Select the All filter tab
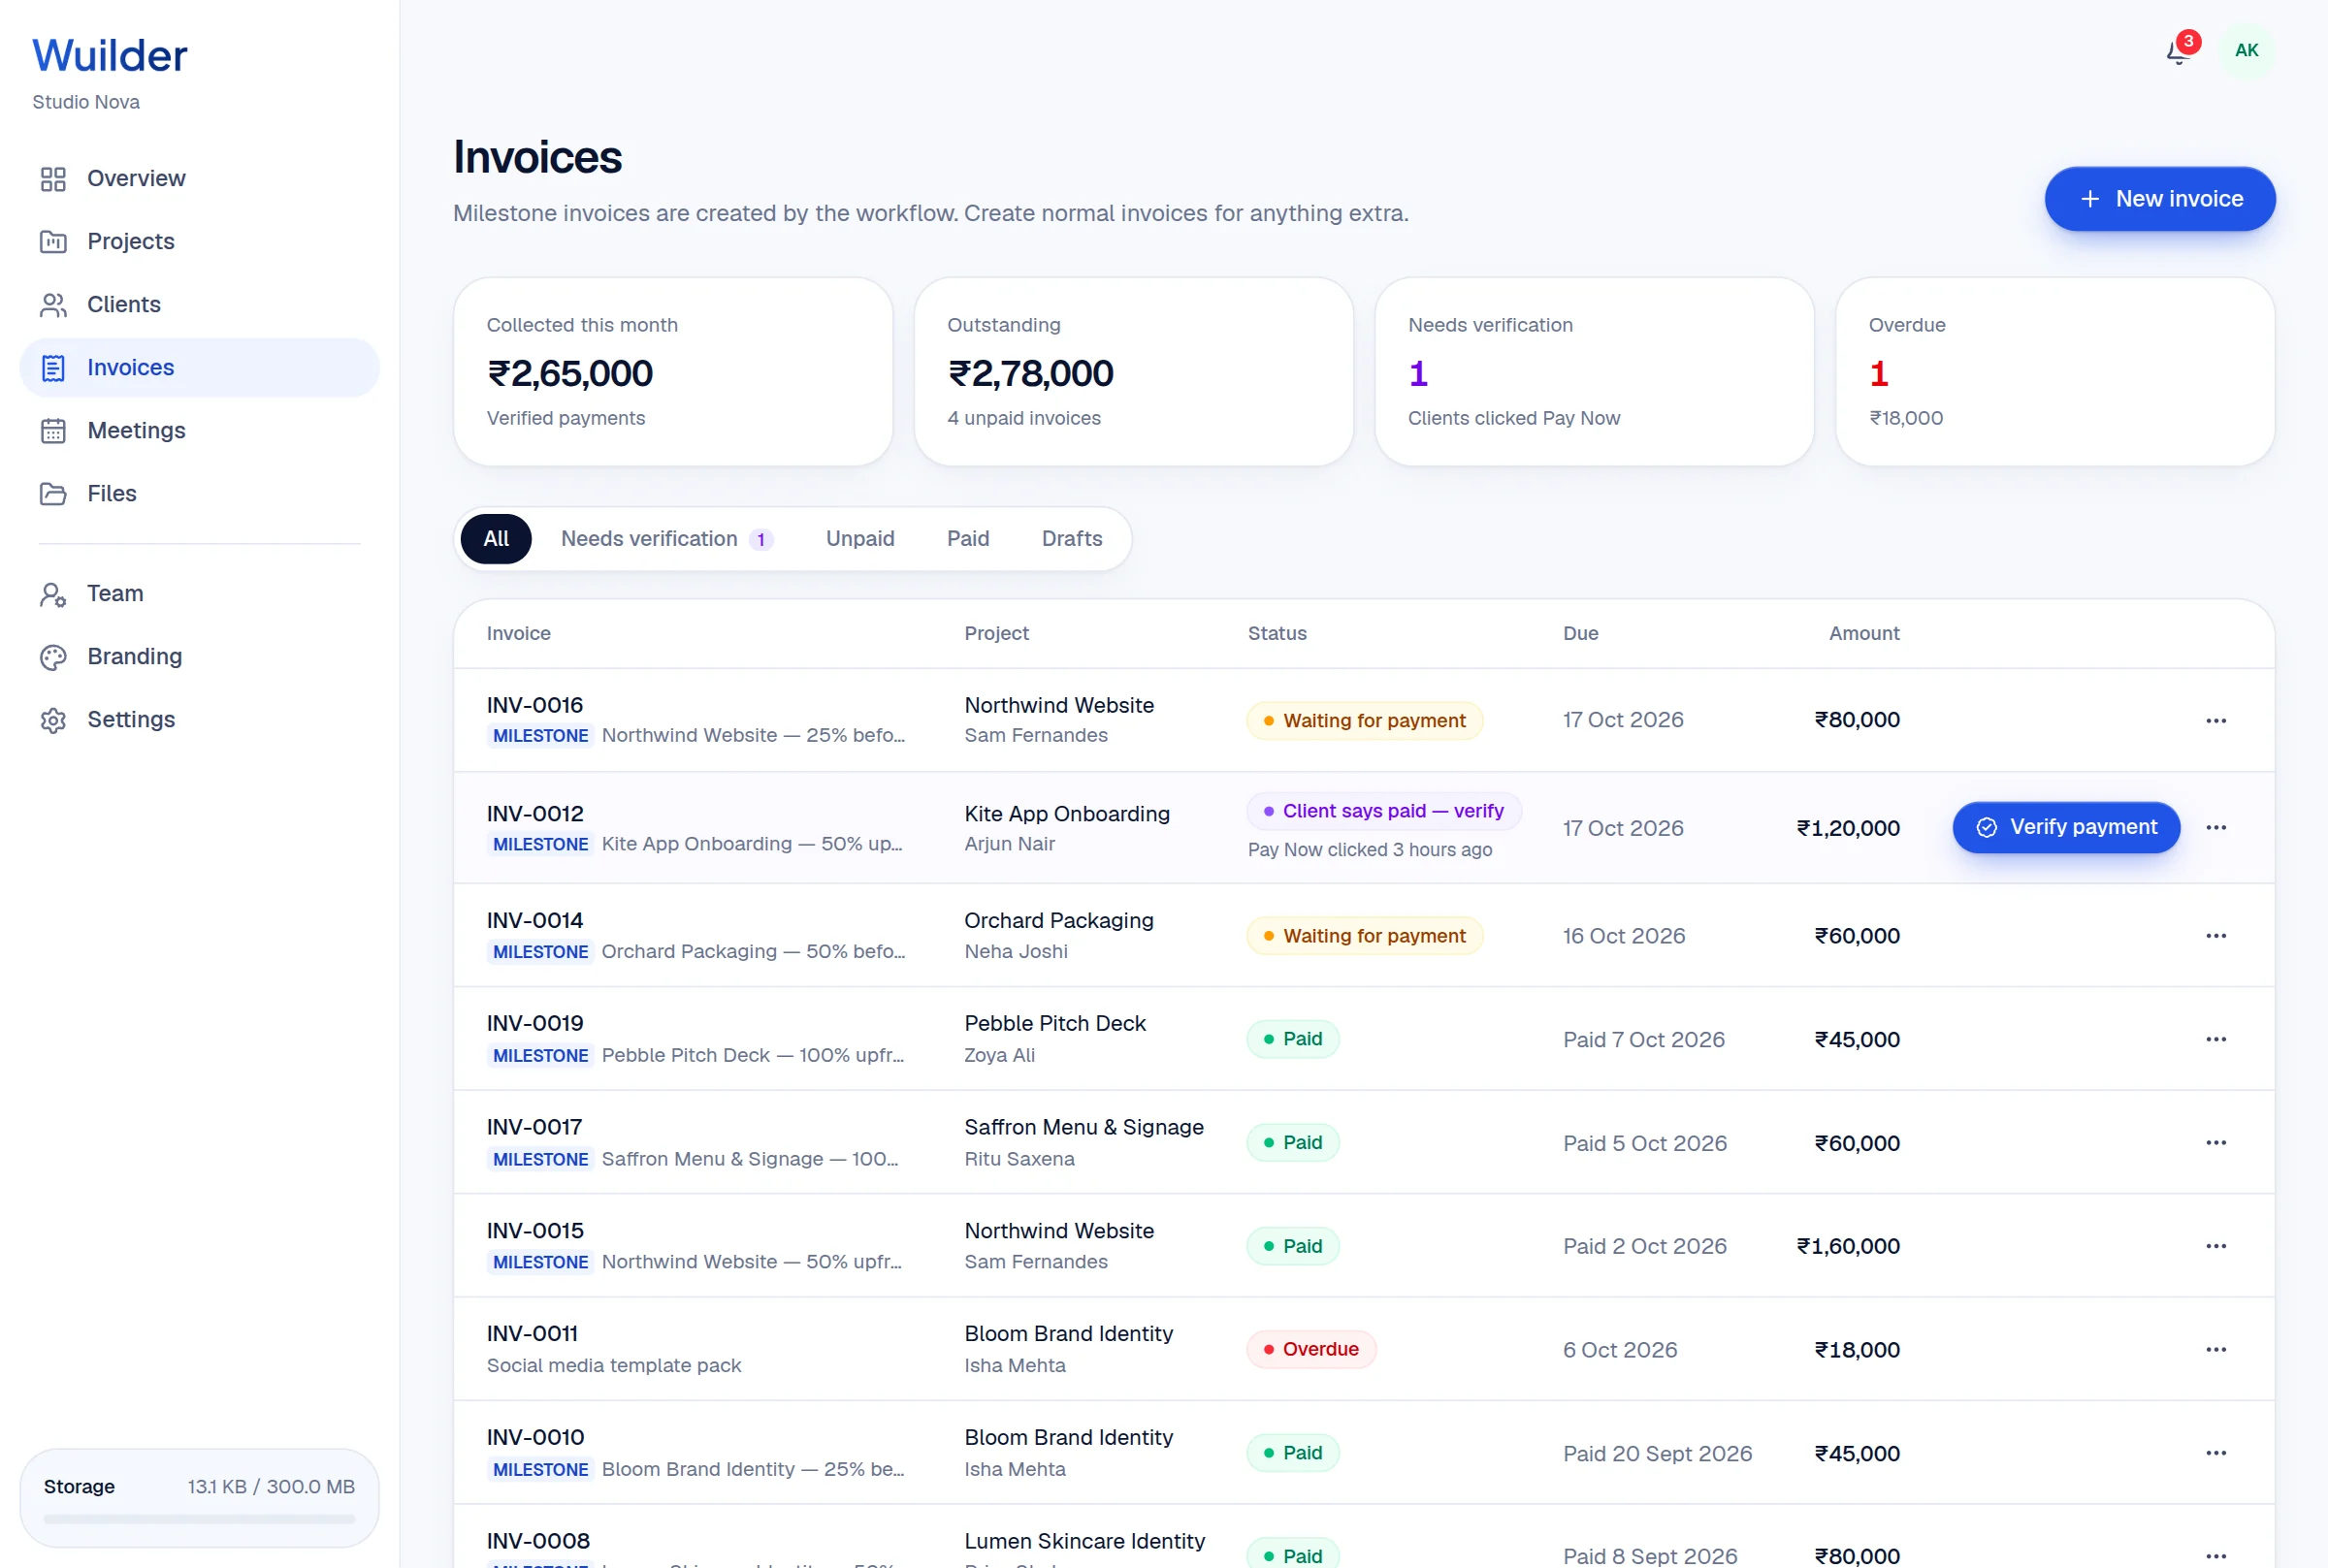This screenshot has width=2328, height=1568. click(x=496, y=539)
